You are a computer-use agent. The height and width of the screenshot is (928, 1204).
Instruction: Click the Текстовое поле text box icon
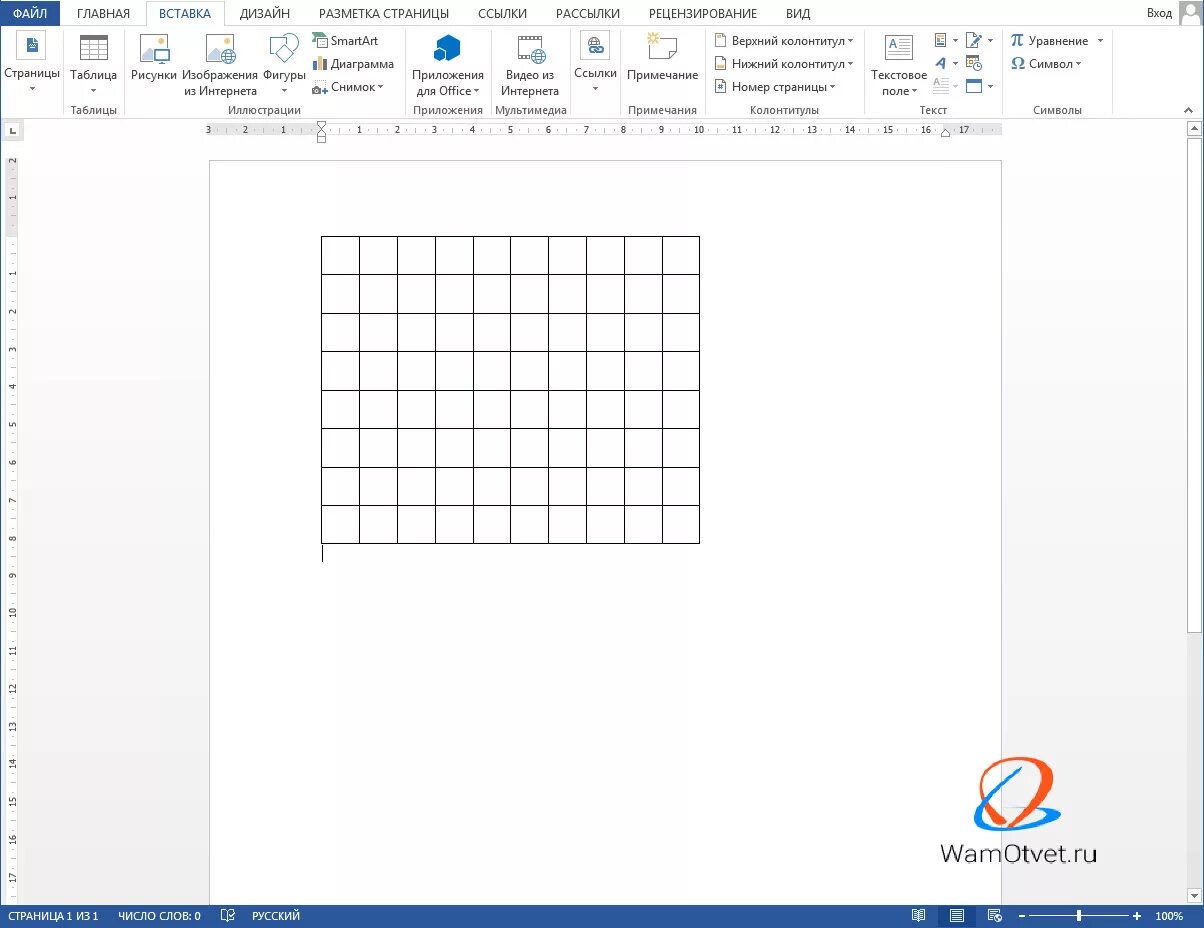tap(899, 48)
